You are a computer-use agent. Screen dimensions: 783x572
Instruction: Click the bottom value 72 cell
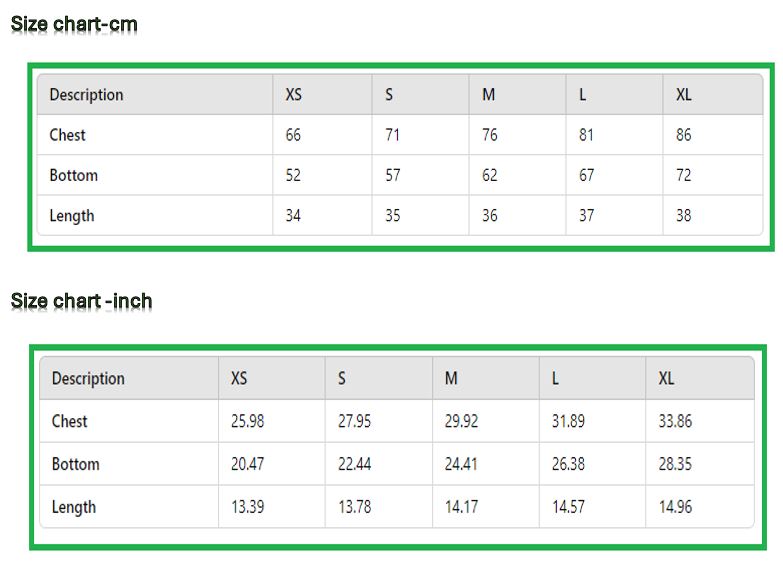[683, 175]
